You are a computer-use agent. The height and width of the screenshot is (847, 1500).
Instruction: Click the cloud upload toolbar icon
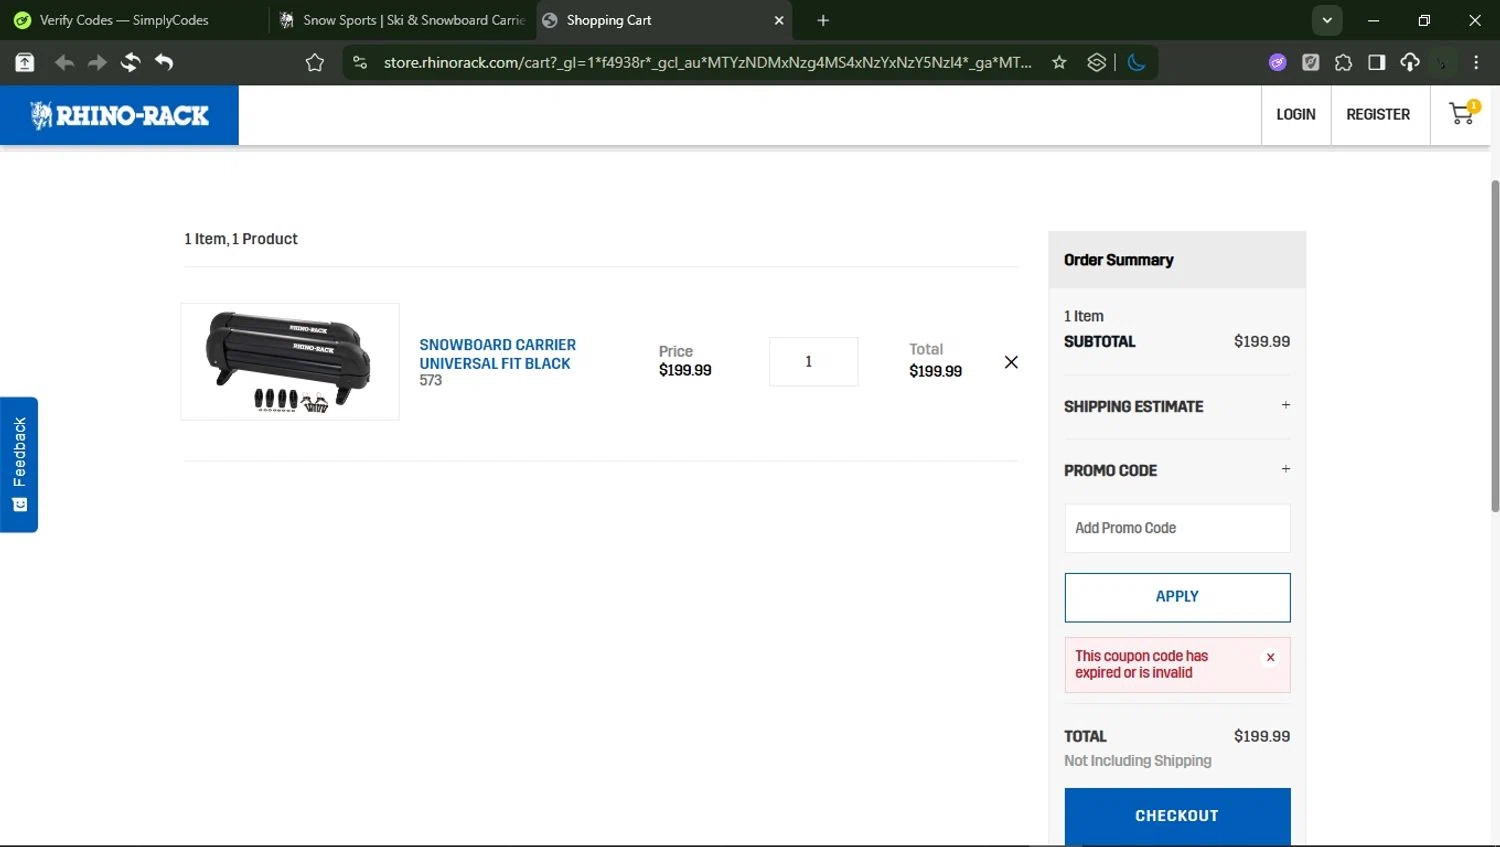click(x=1409, y=62)
